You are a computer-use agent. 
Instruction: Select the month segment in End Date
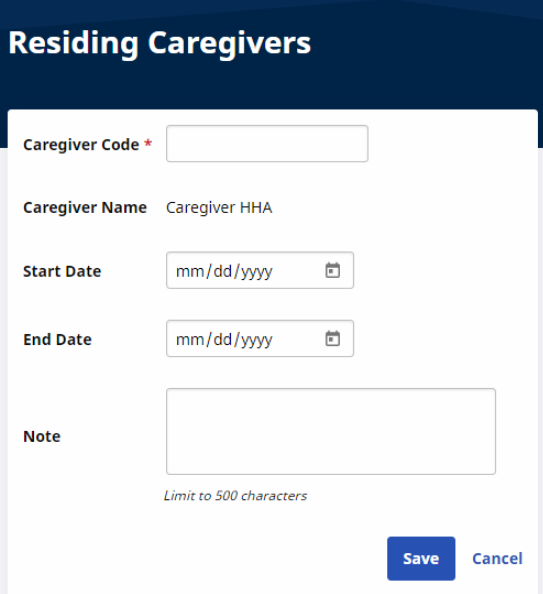click(190, 339)
